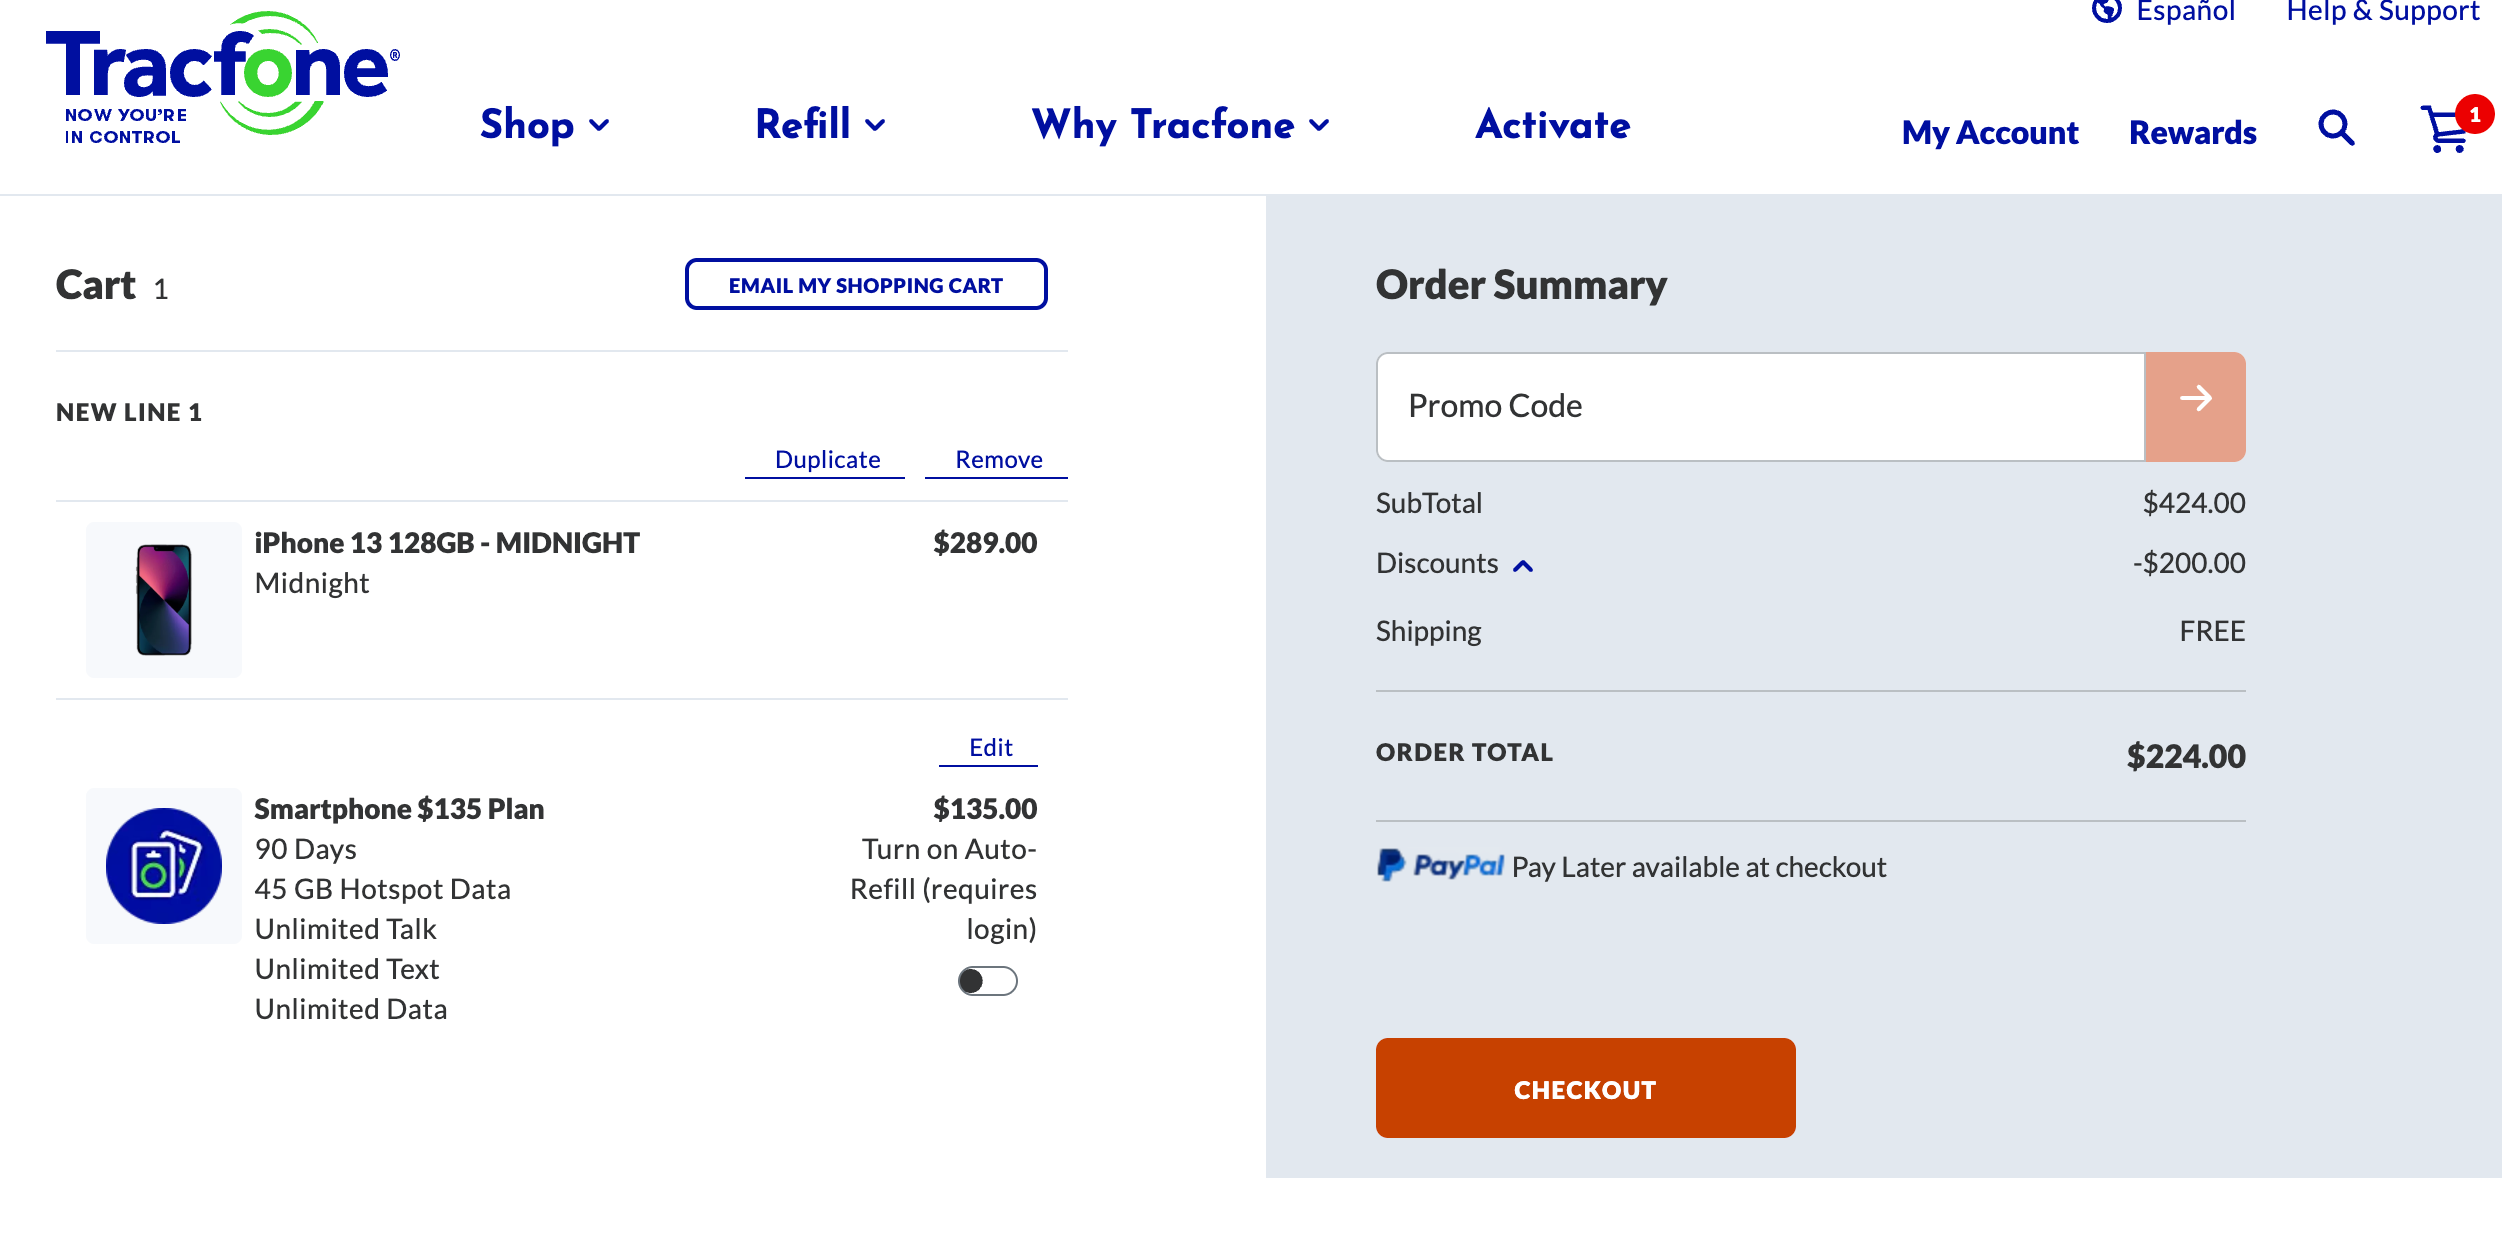
Task: Collapse the Discounts chevron
Action: coord(1523,566)
